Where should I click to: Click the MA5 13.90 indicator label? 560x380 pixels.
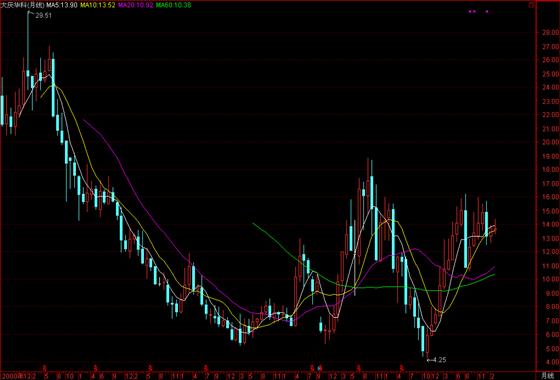[61, 5]
